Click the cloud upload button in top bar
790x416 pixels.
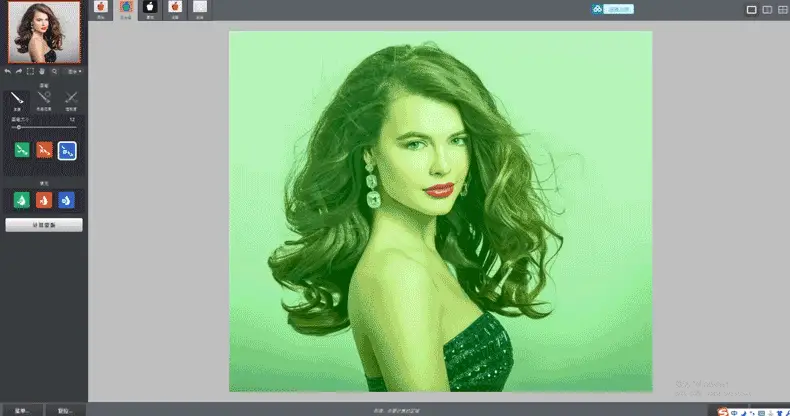pos(613,9)
